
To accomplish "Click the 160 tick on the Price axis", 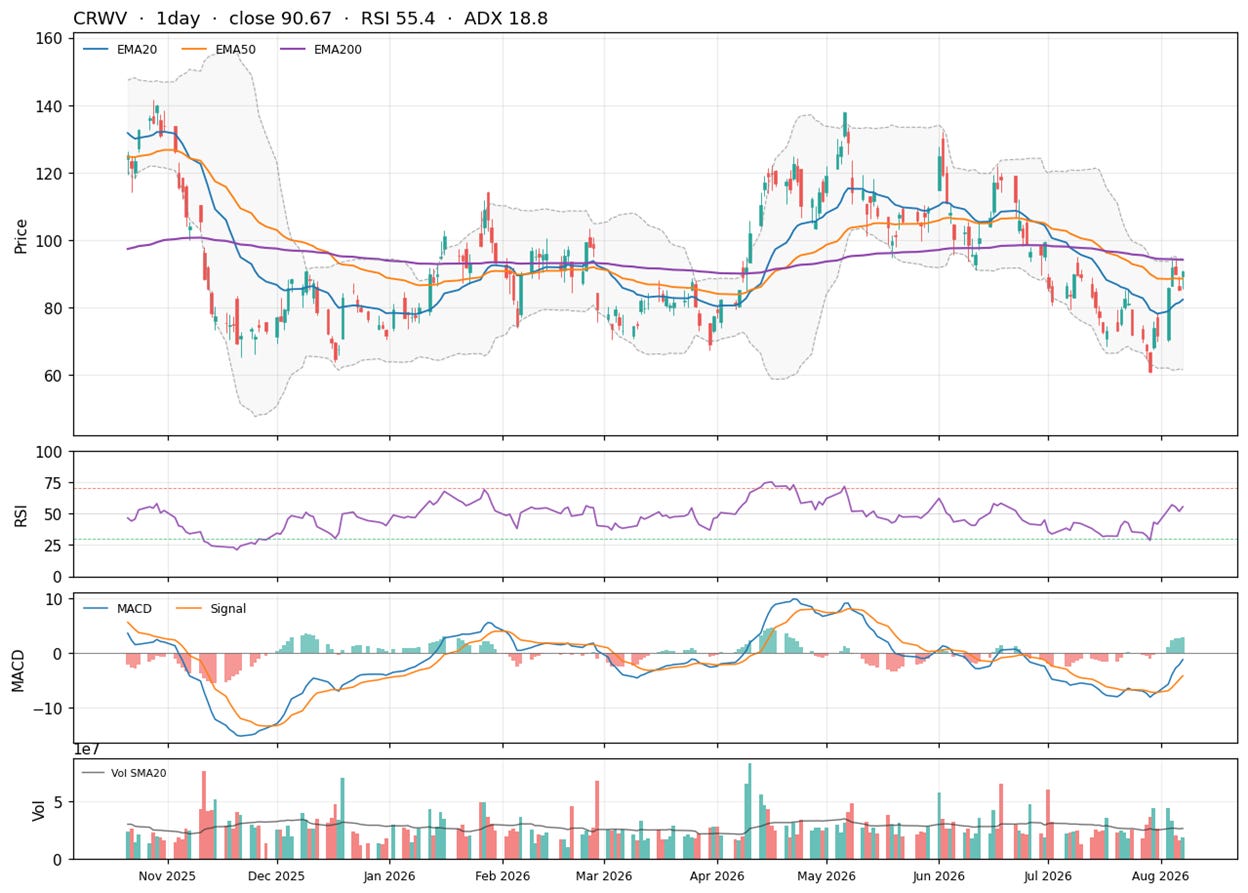I will 51,39.
